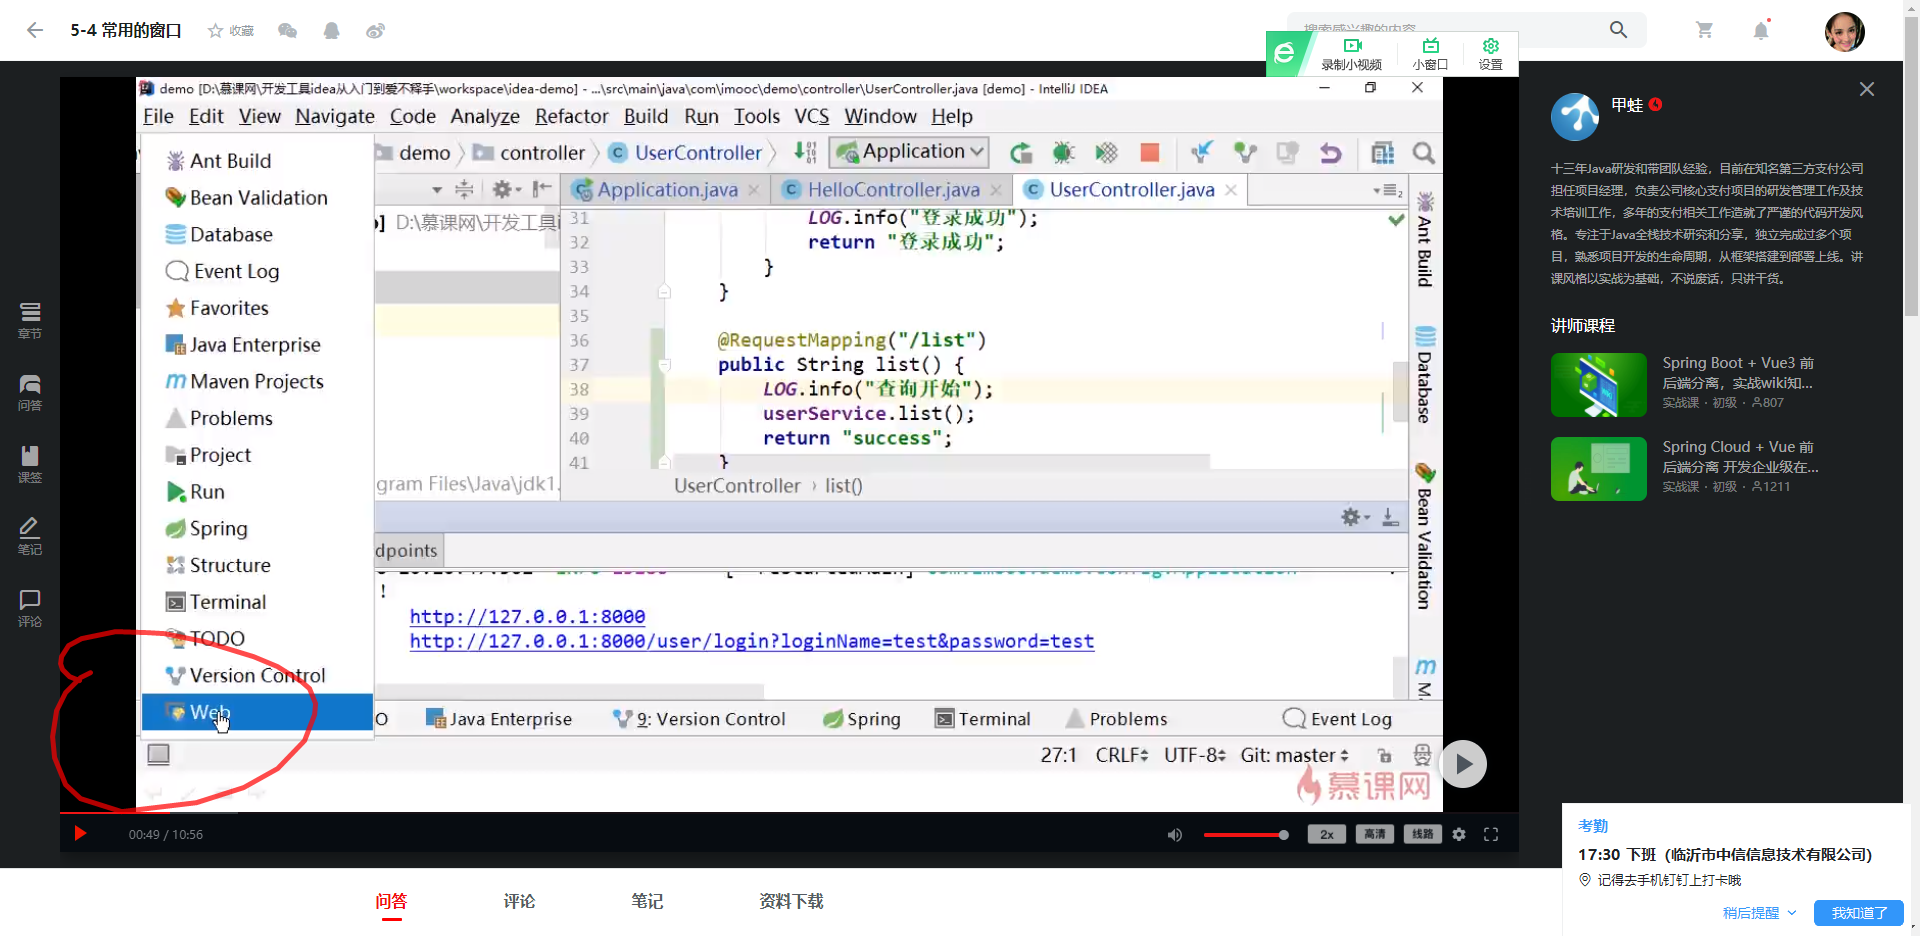
Task: Click the IntelliJ Search Everywhere magnifier
Action: coord(1424,153)
